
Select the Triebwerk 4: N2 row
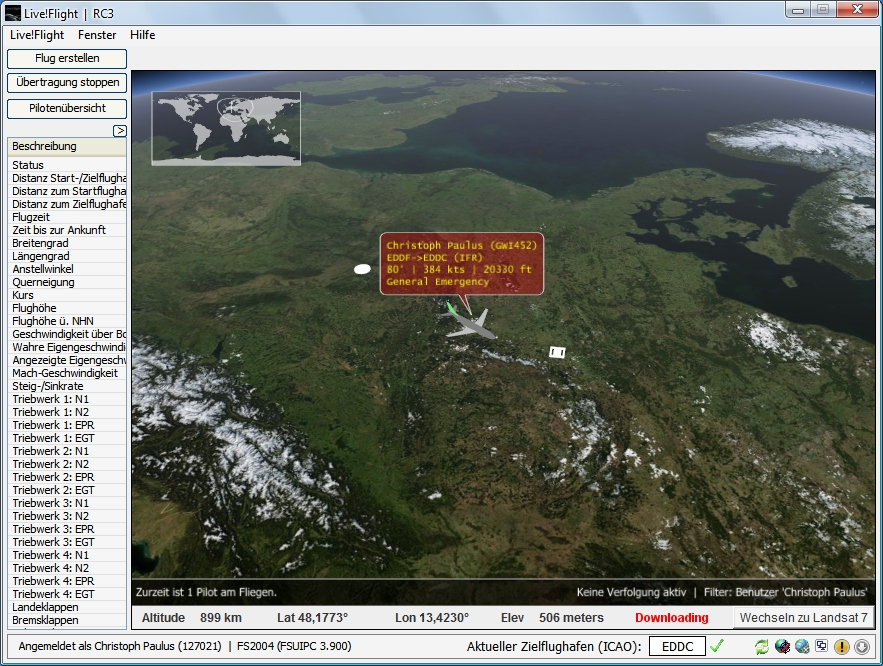(67, 568)
